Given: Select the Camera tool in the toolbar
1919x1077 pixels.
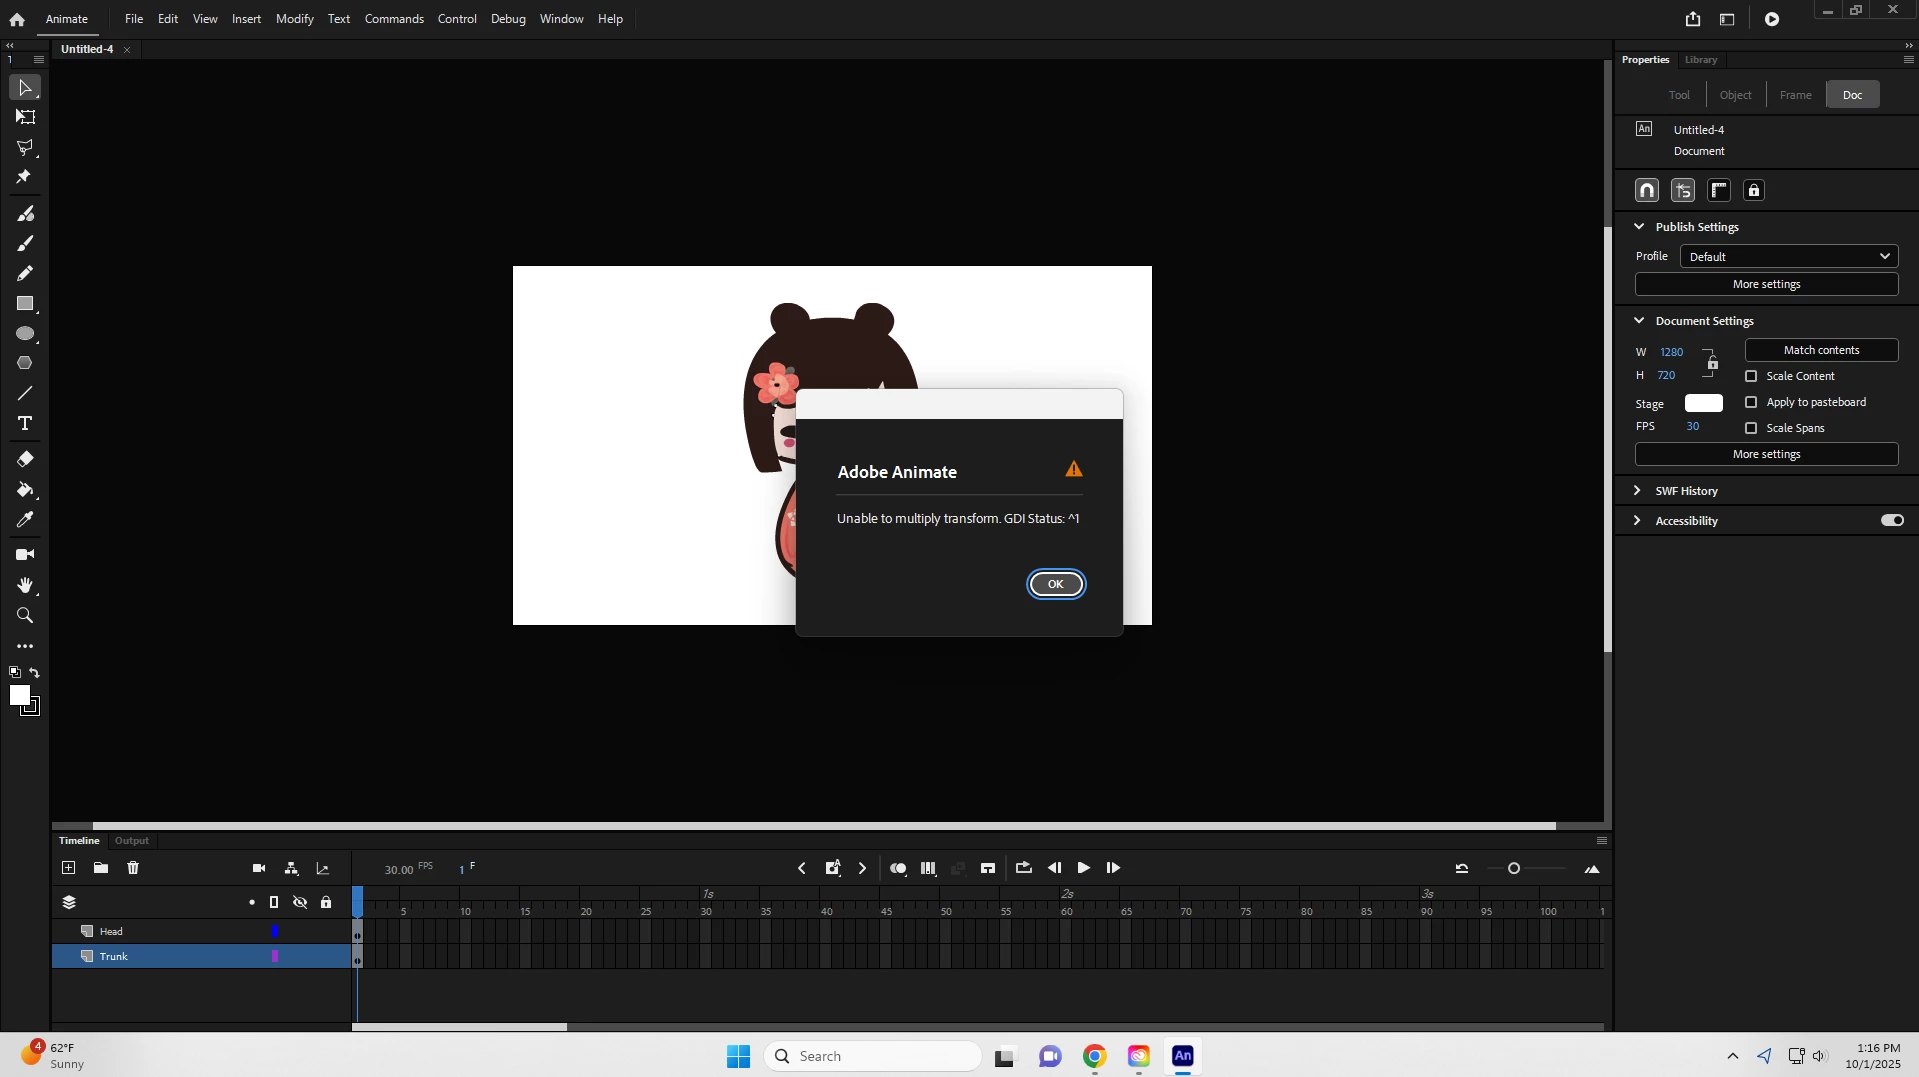Looking at the screenshot, I should (x=25, y=555).
